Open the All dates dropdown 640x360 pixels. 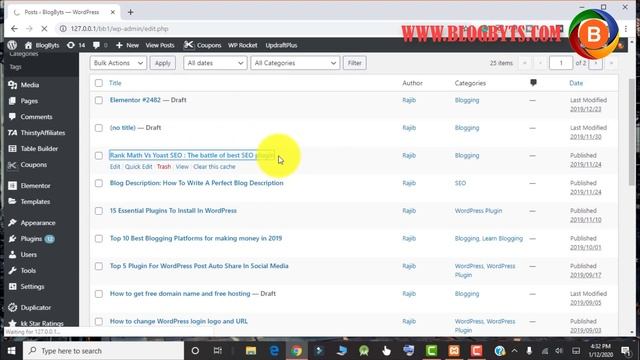(x=215, y=63)
